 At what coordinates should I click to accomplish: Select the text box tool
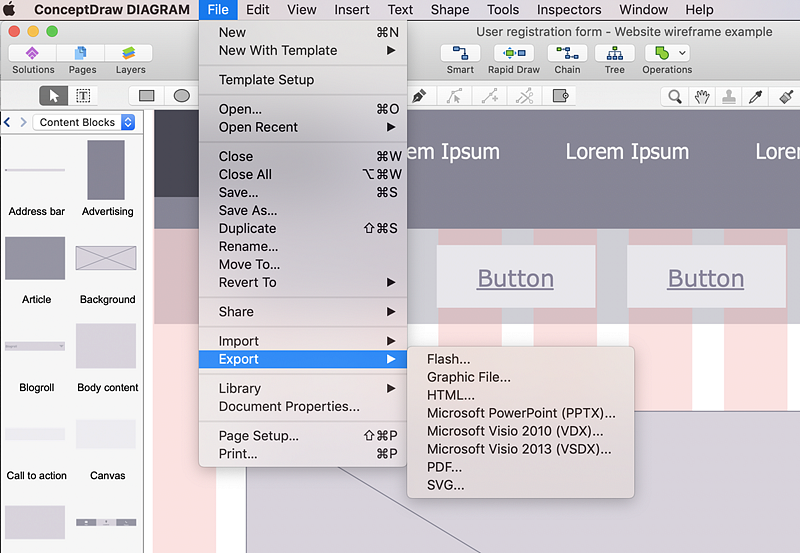click(x=83, y=95)
